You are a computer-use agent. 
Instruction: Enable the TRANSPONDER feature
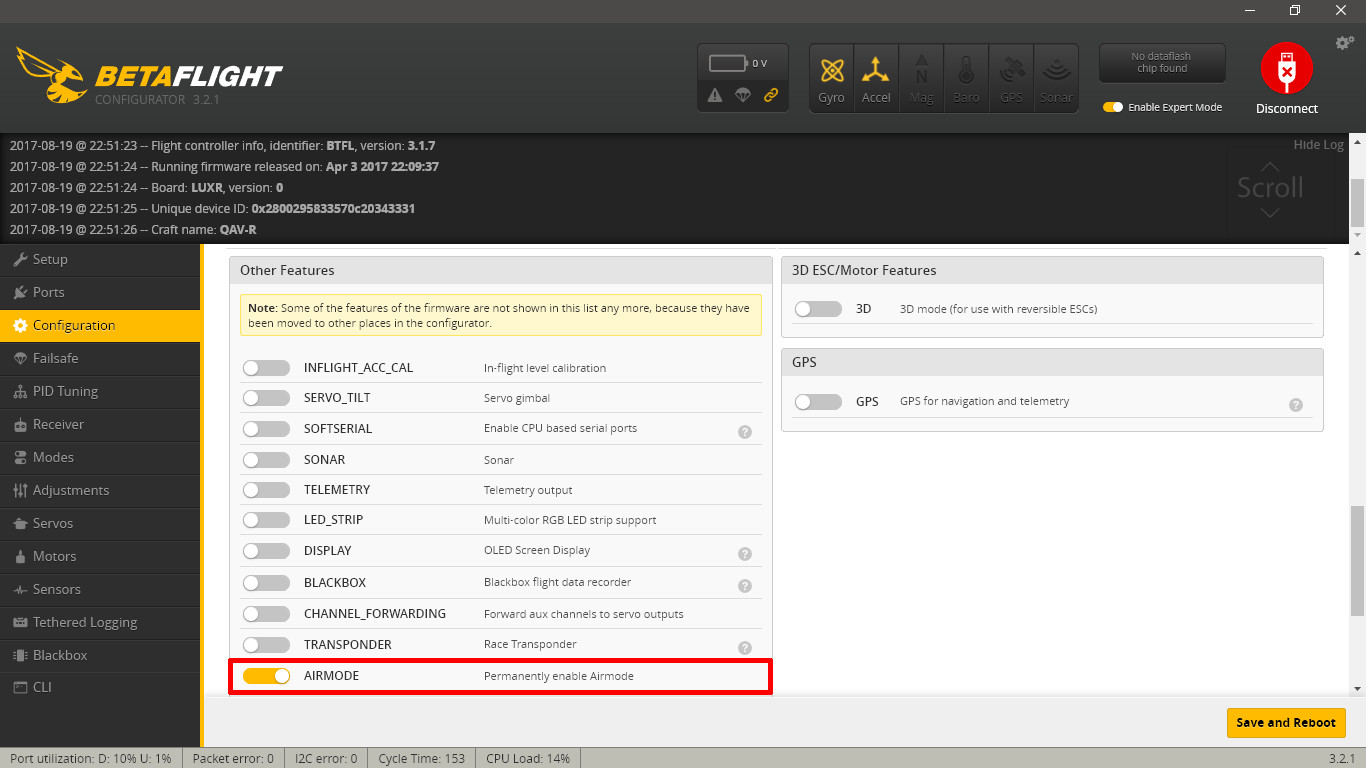tap(266, 645)
